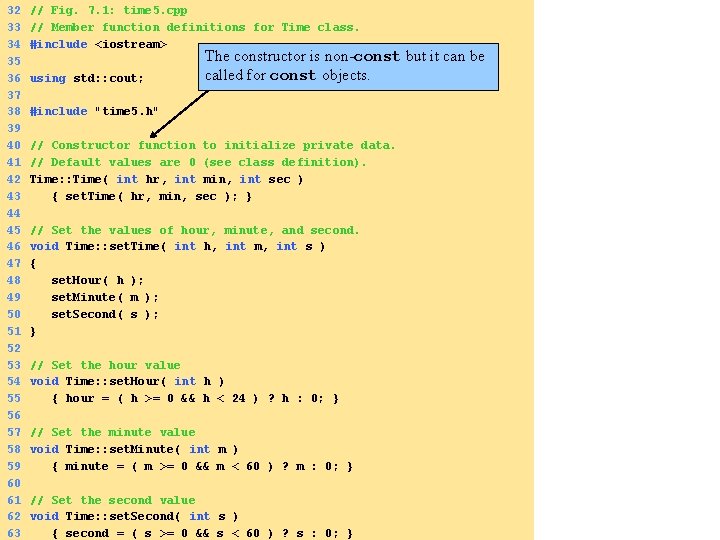This screenshot has height=540, width=720.
Task: Click 'void Time::setTime( int h, int m, int s )'
Action: (177, 247)
